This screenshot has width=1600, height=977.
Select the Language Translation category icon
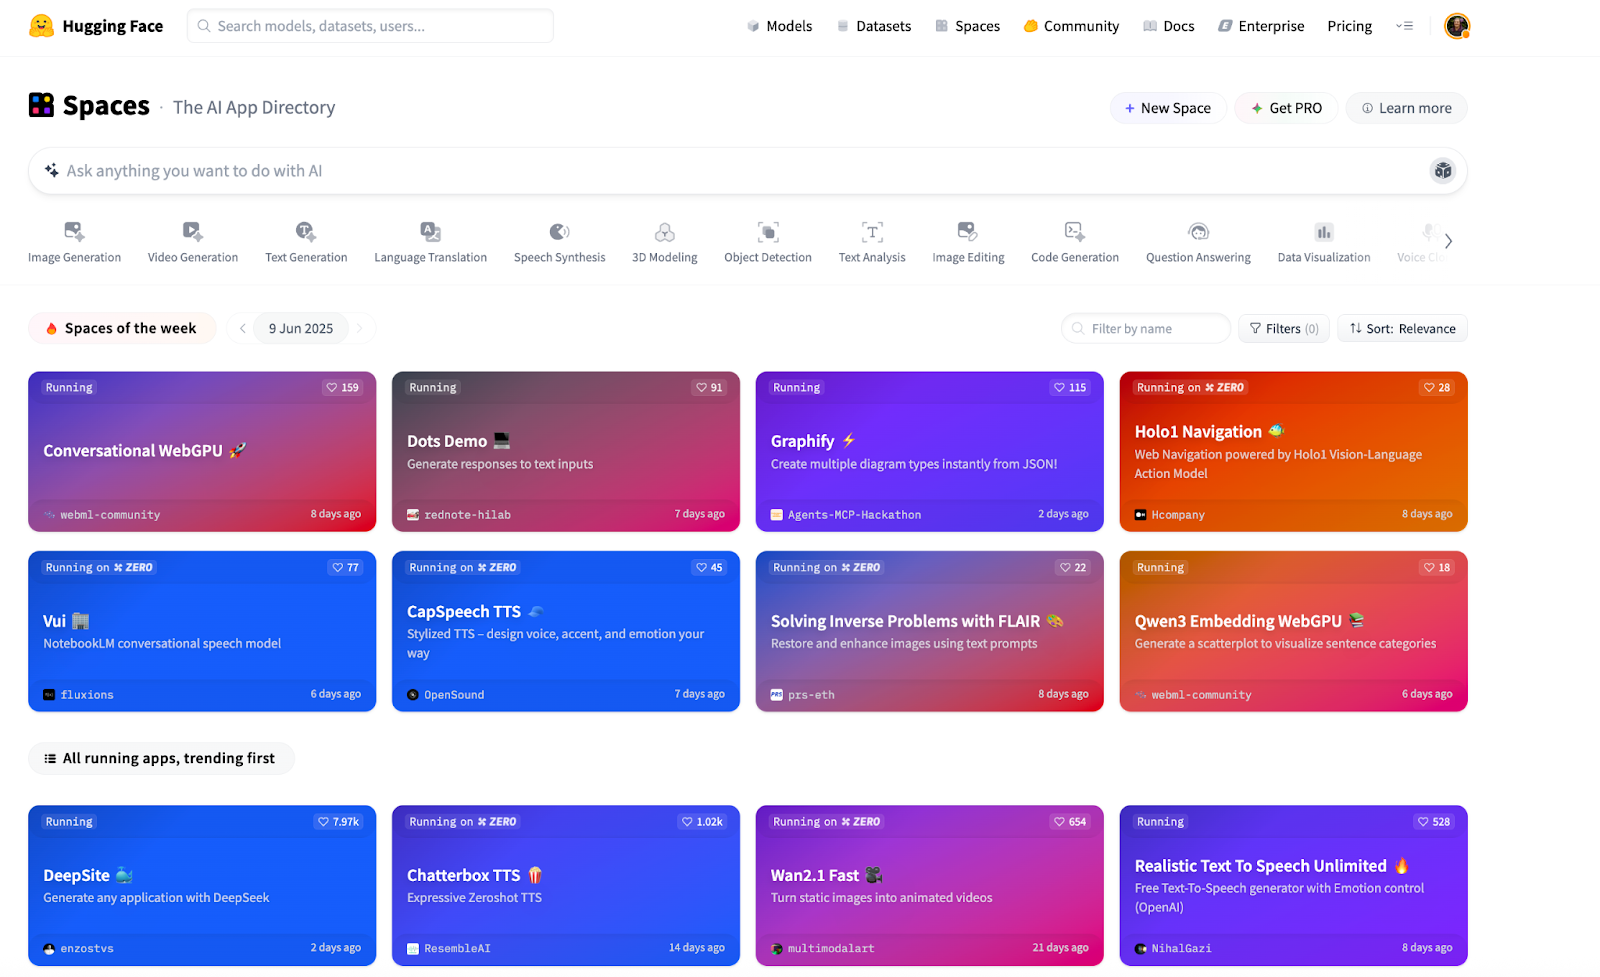[x=430, y=231]
